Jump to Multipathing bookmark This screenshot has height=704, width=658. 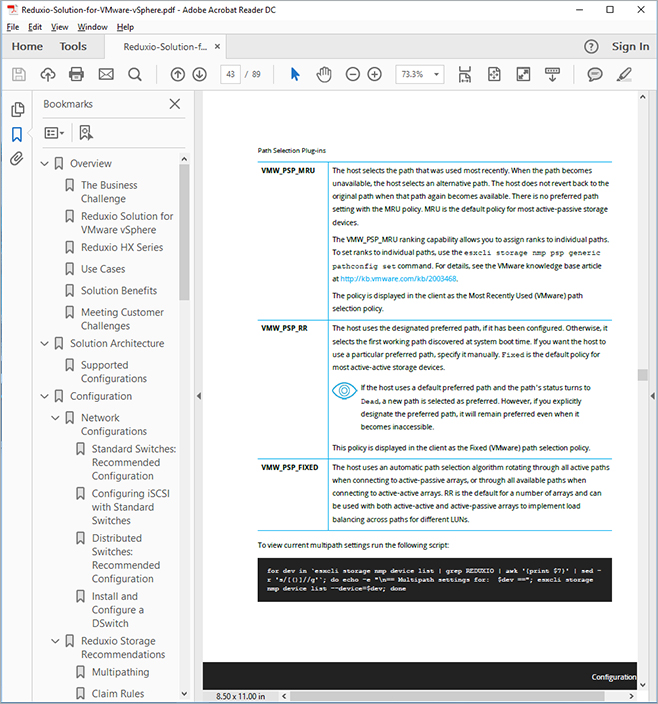click(x=120, y=672)
